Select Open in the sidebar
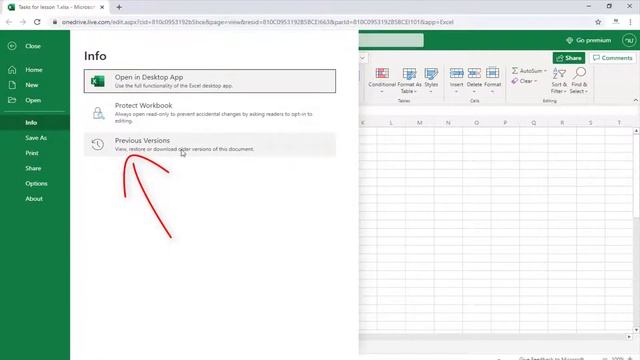The height and width of the screenshot is (360, 640). click(33, 100)
